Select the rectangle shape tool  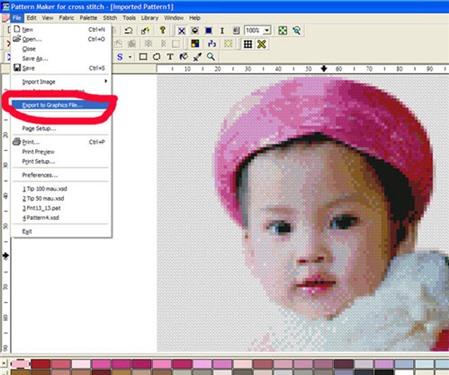click(x=143, y=57)
